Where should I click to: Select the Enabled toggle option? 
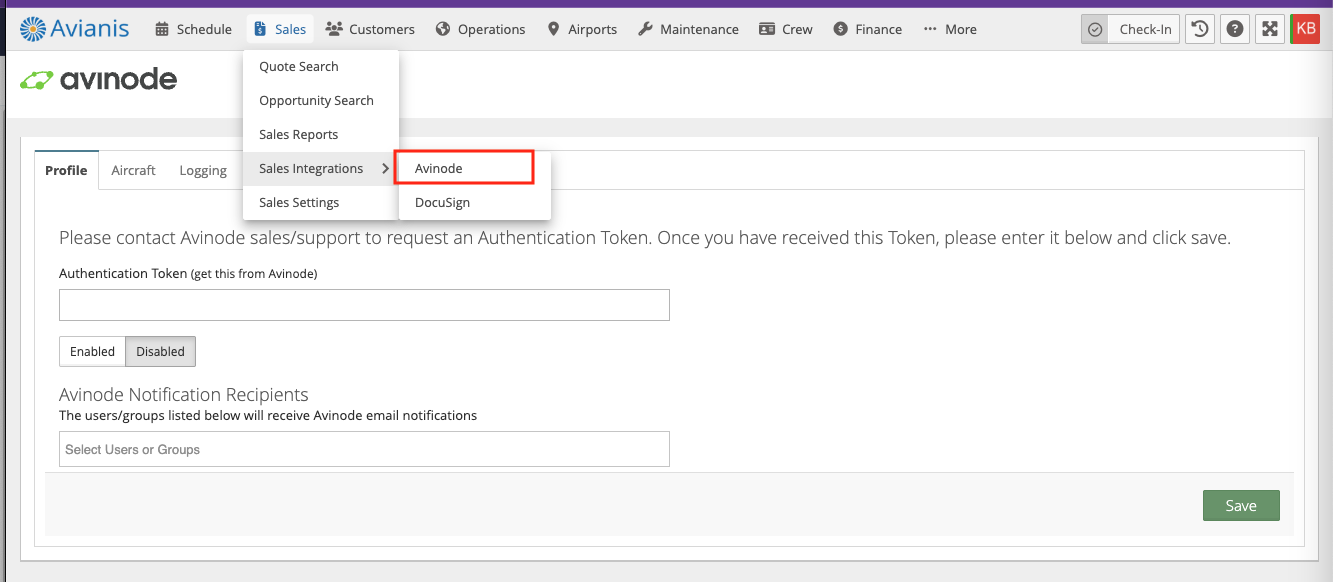(92, 351)
